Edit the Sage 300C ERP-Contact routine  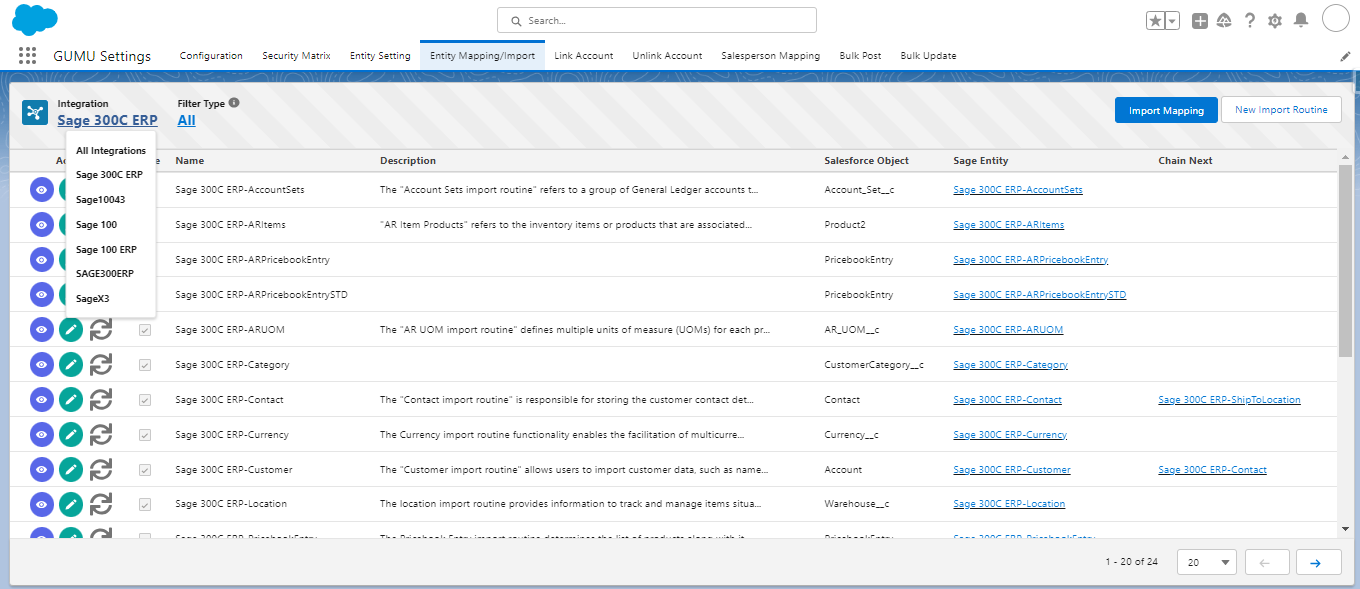coord(70,400)
